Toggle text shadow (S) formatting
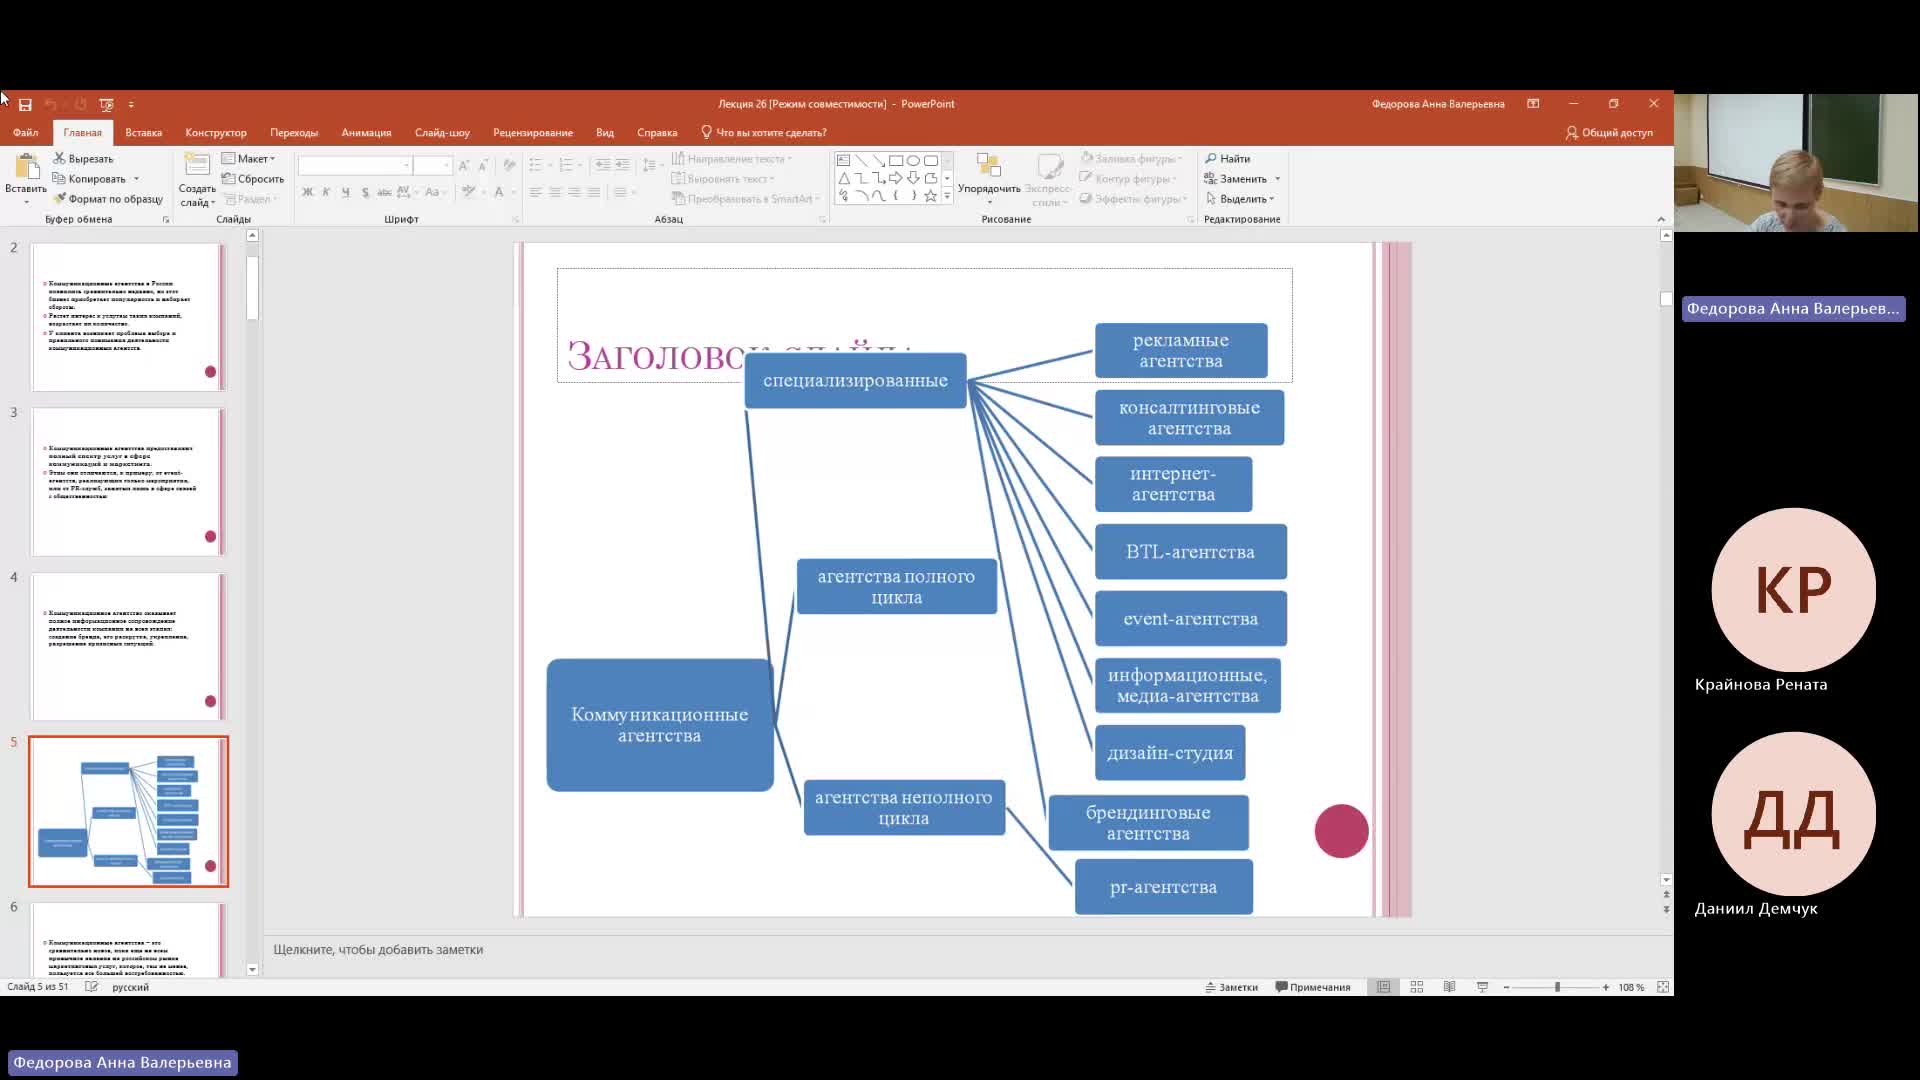 365,192
